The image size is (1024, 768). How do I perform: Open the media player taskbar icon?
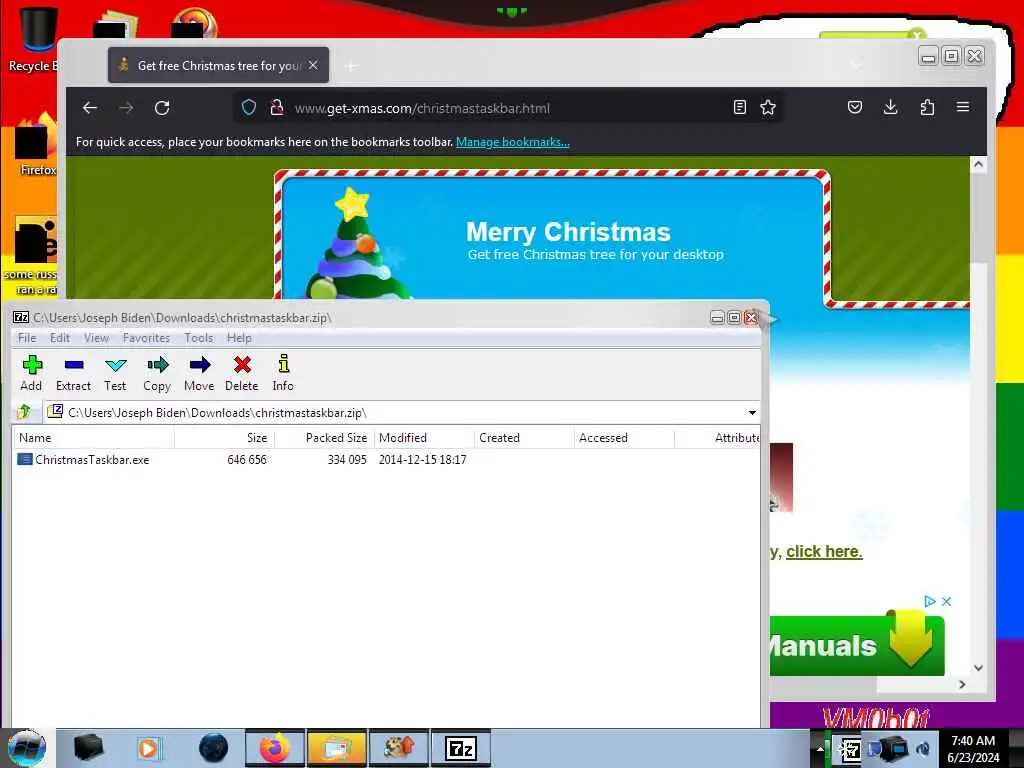tap(148, 748)
